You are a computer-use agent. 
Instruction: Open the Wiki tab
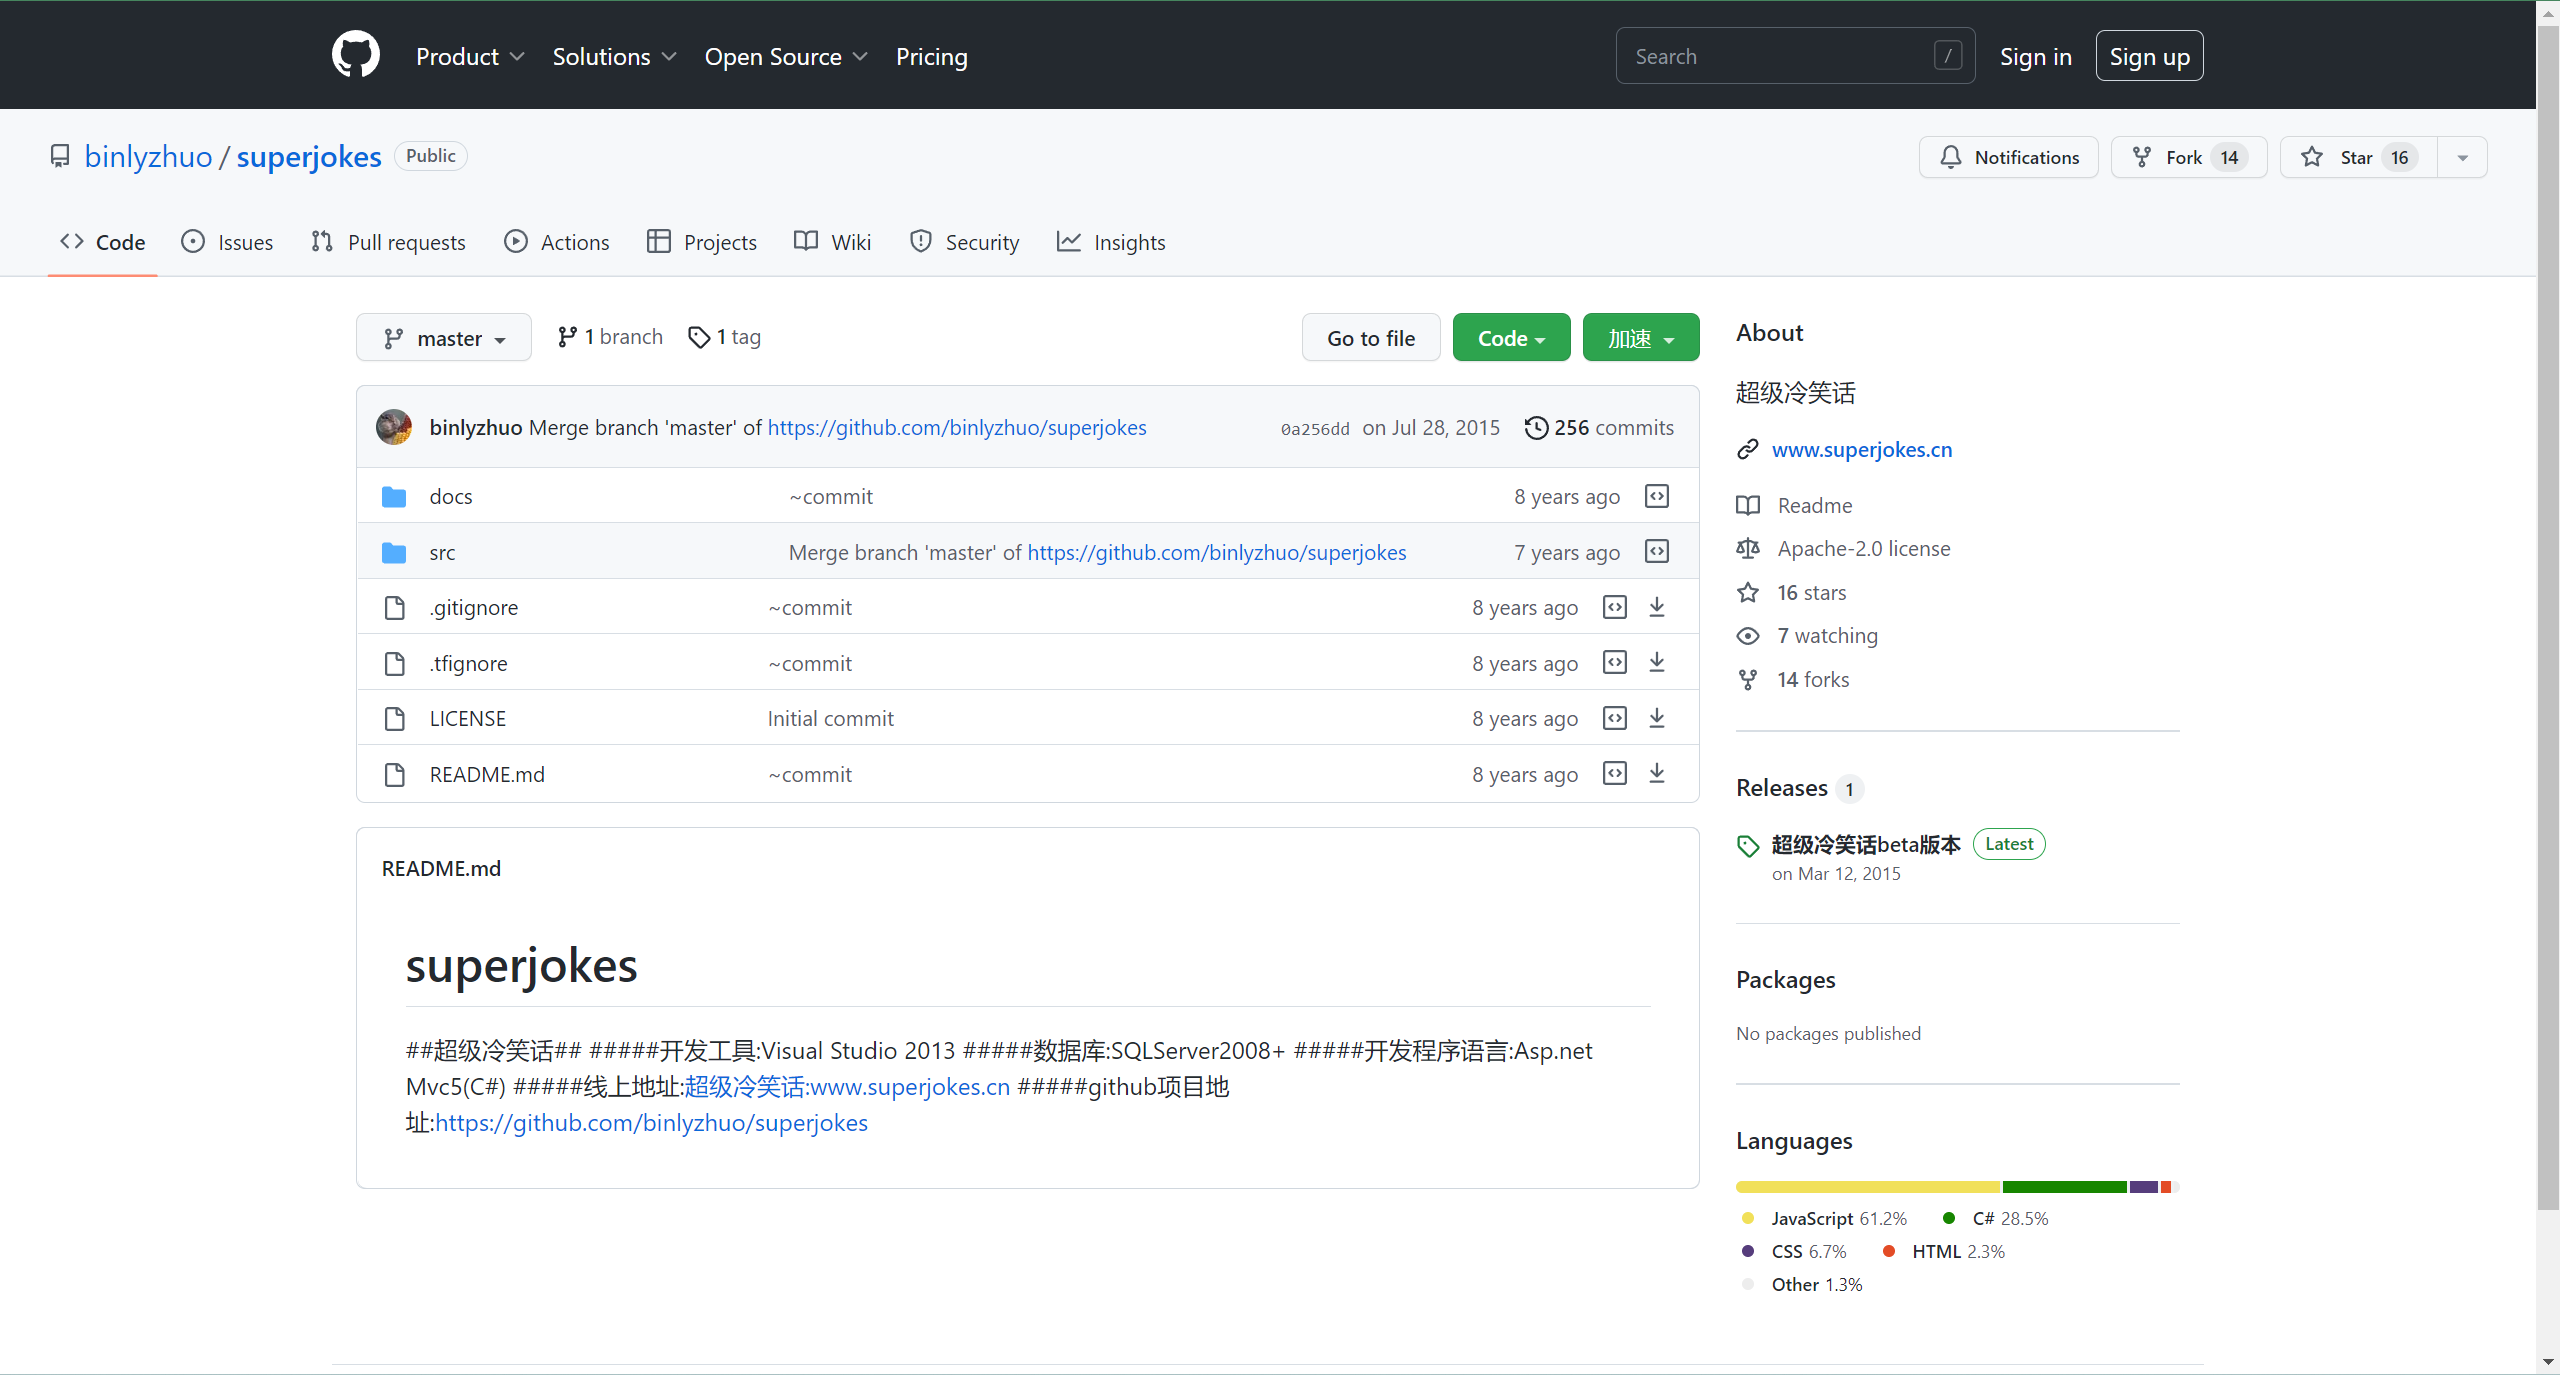(833, 242)
